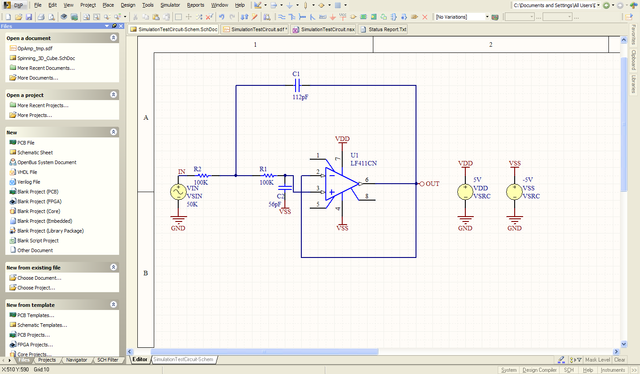Click the Instruments status bar button
This screenshot has width=640, height=374.
(x=613, y=370)
